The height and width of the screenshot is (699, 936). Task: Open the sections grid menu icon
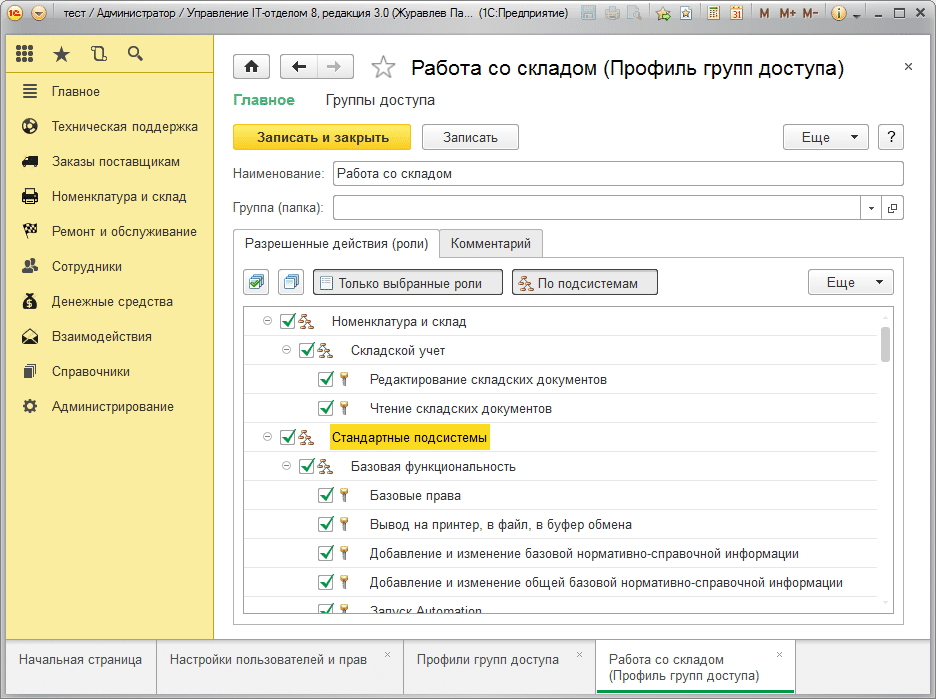(x=24, y=54)
